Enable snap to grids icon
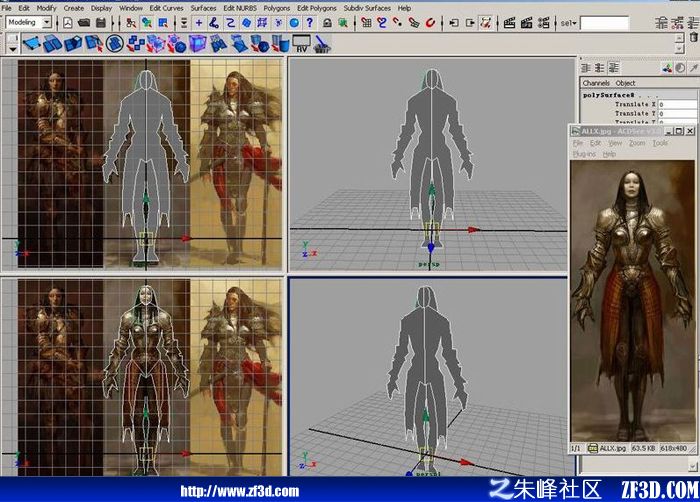 [x=366, y=23]
